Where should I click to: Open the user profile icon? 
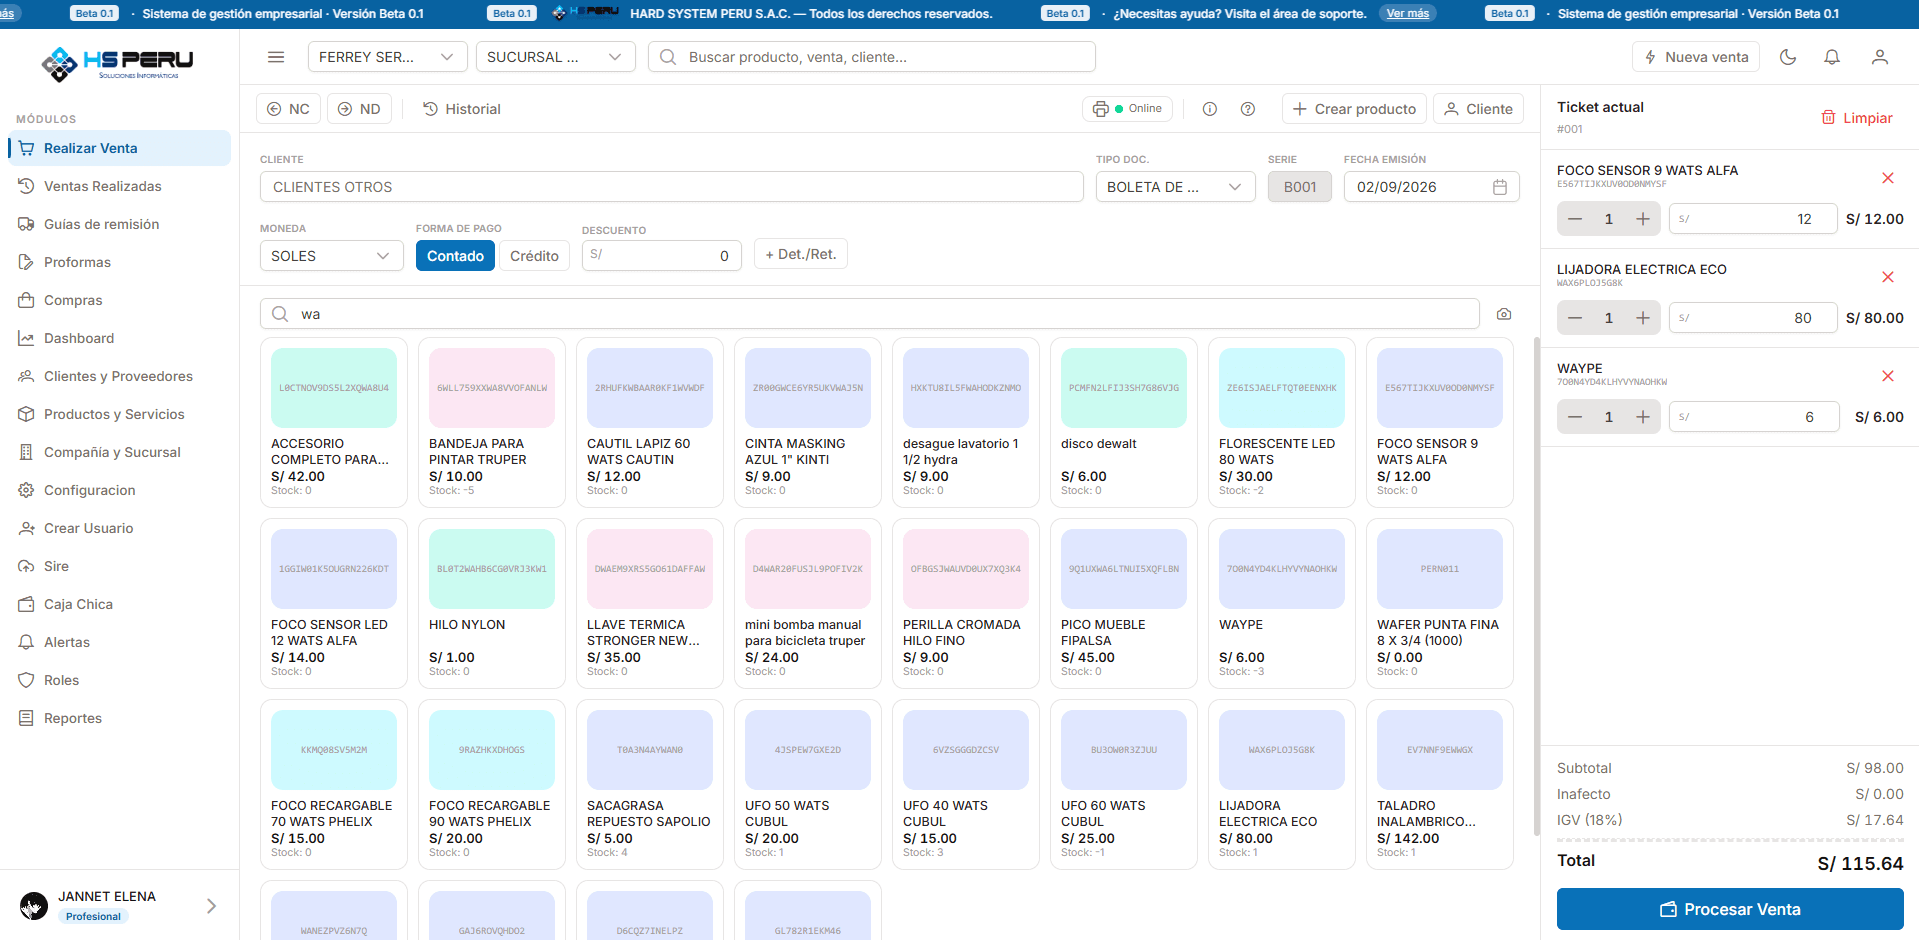point(1880,57)
